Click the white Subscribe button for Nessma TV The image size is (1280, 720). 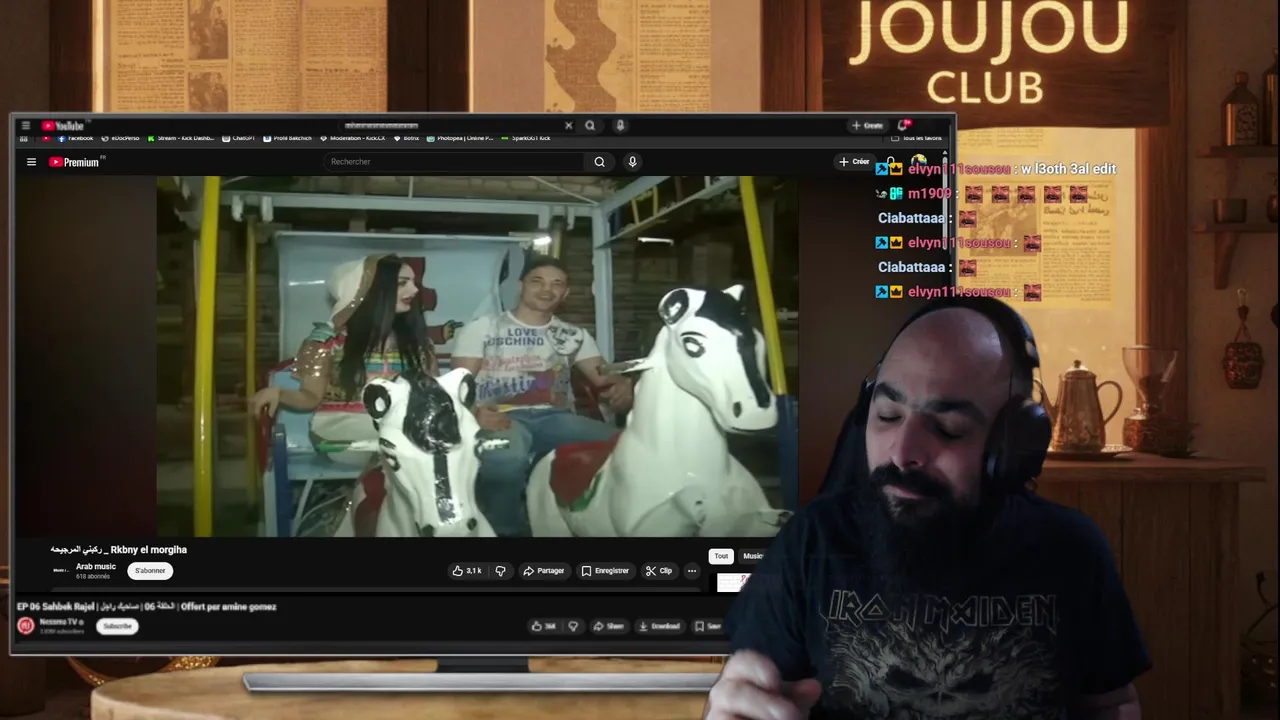click(x=117, y=626)
